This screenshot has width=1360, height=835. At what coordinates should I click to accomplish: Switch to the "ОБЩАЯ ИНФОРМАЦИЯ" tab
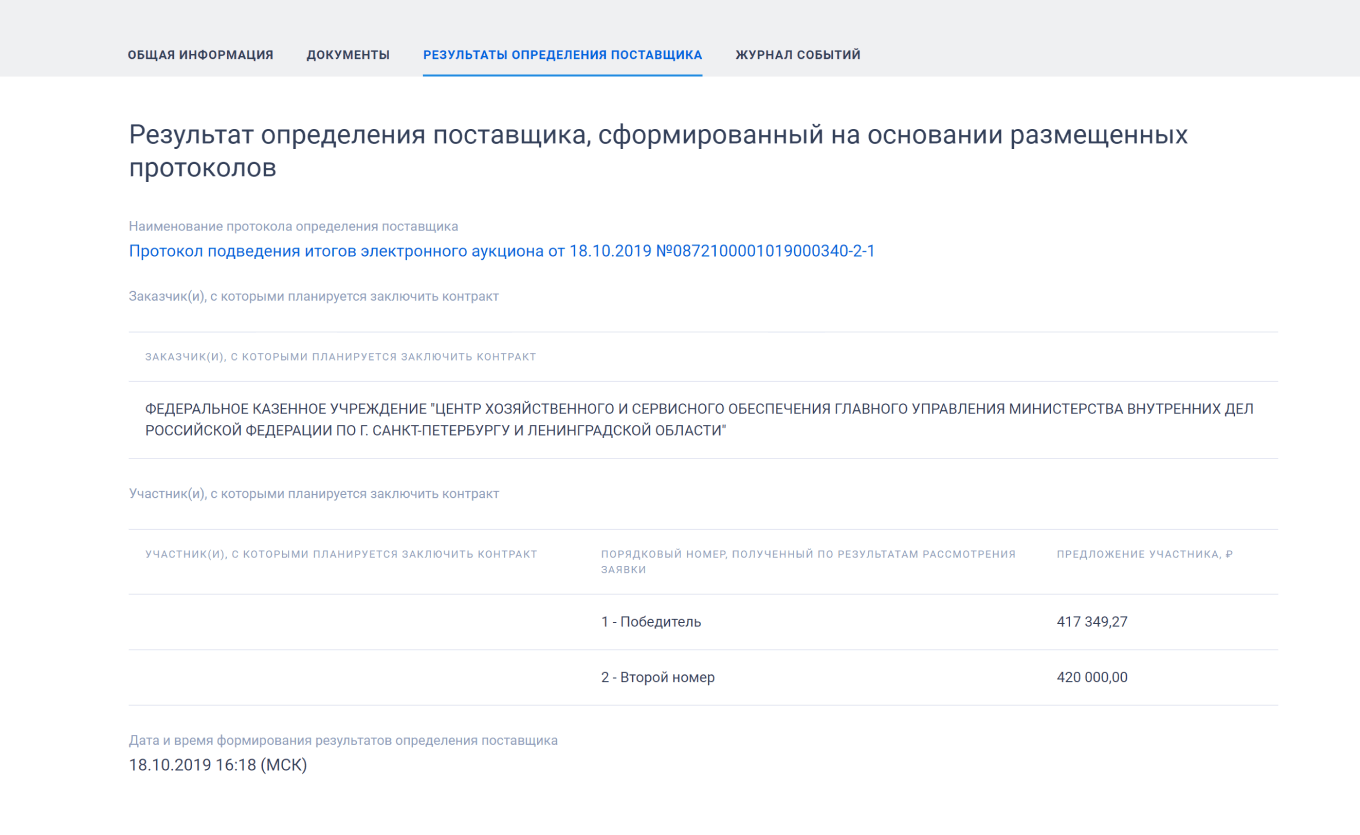pos(199,55)
